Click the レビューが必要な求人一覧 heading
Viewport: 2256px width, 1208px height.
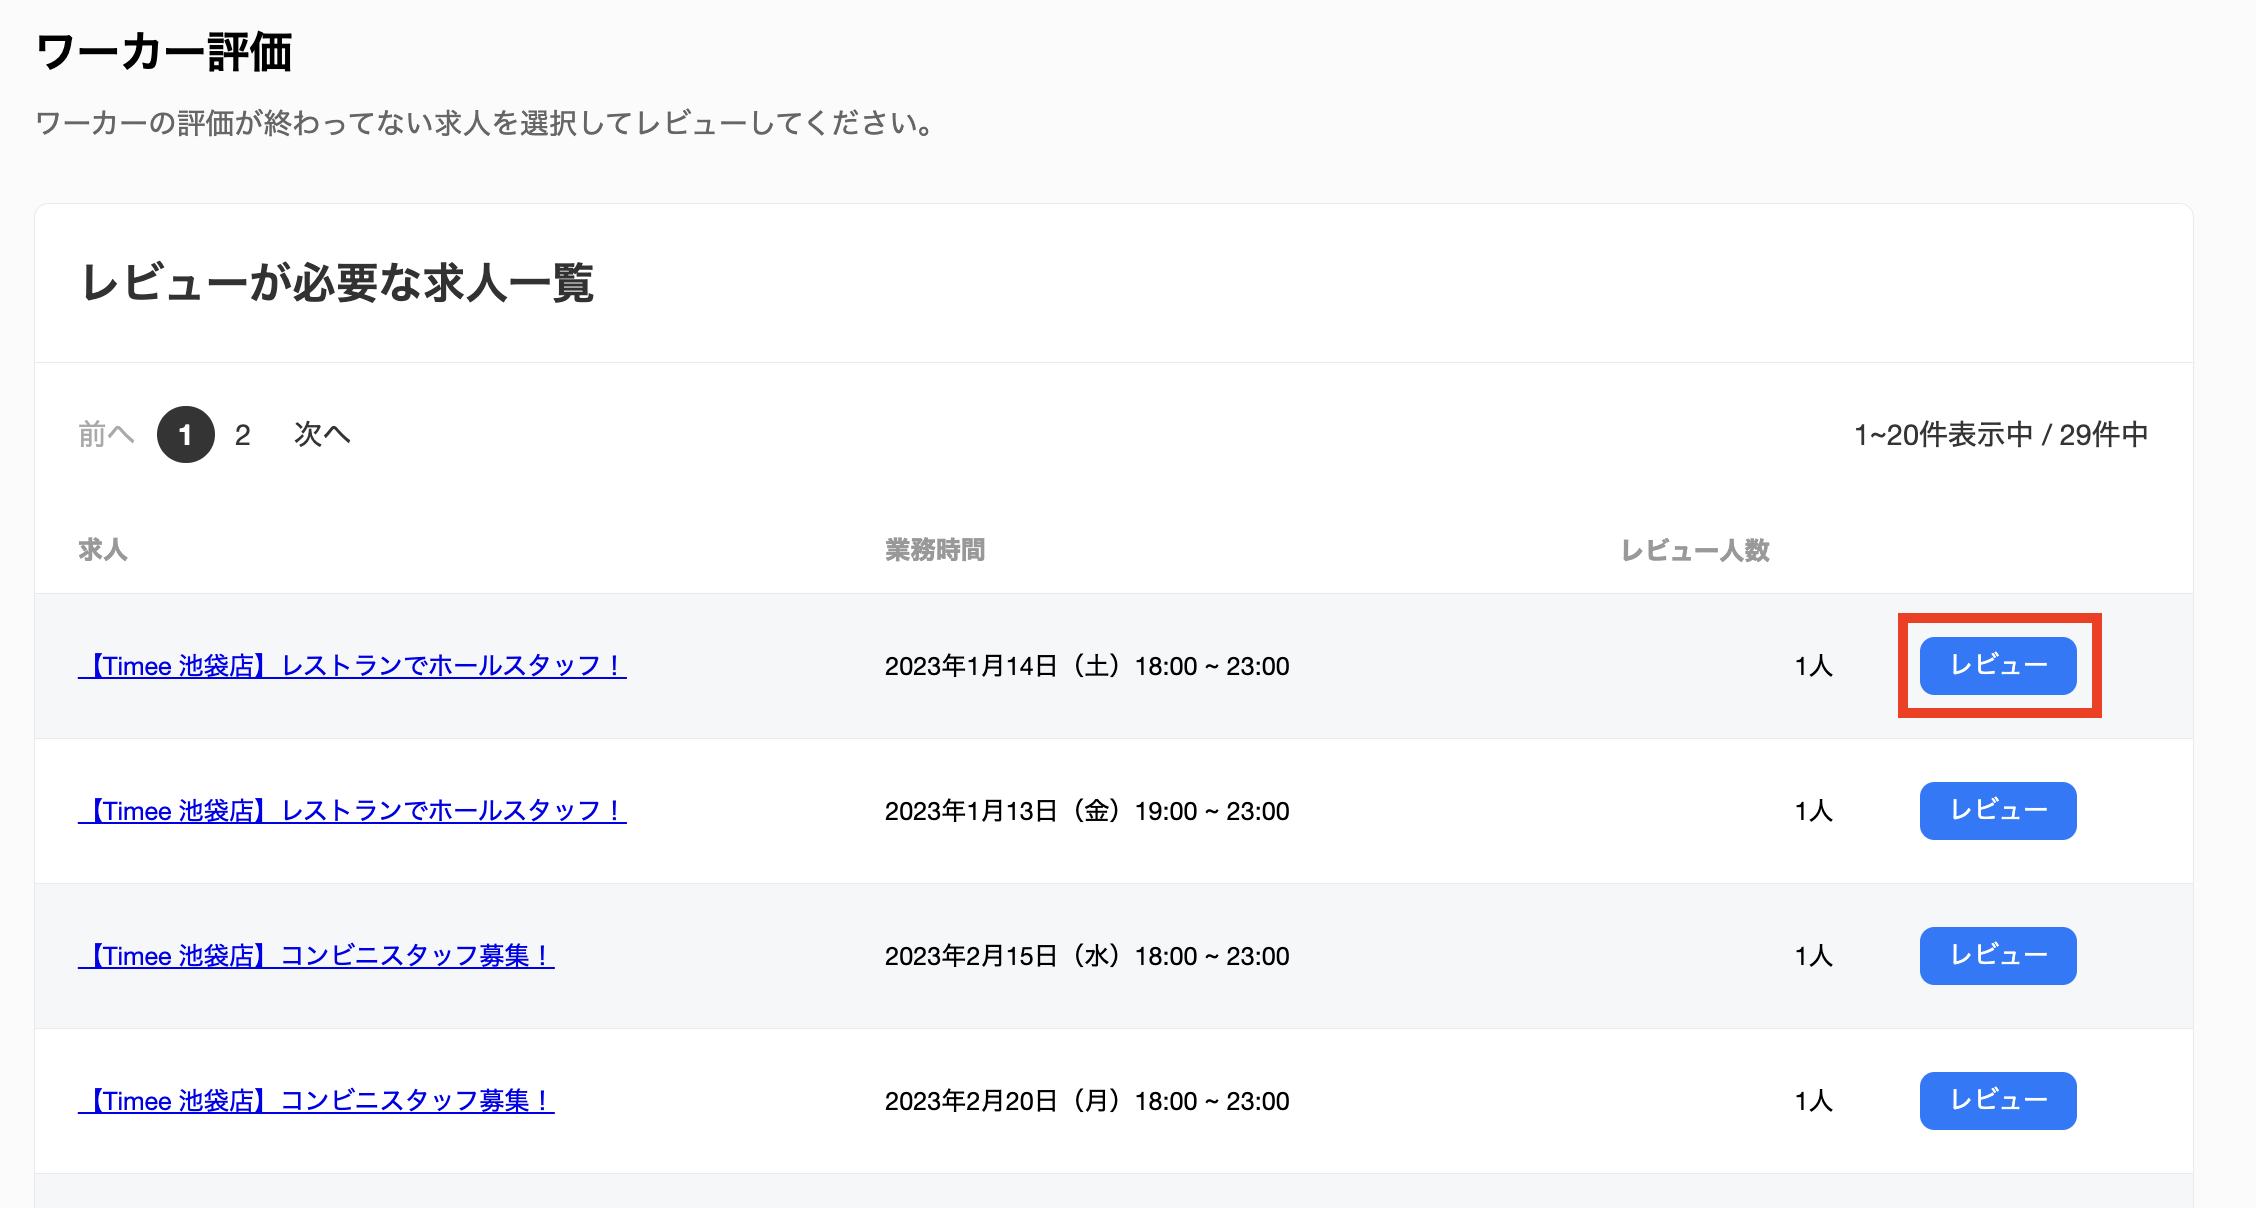tap(338, 283)
